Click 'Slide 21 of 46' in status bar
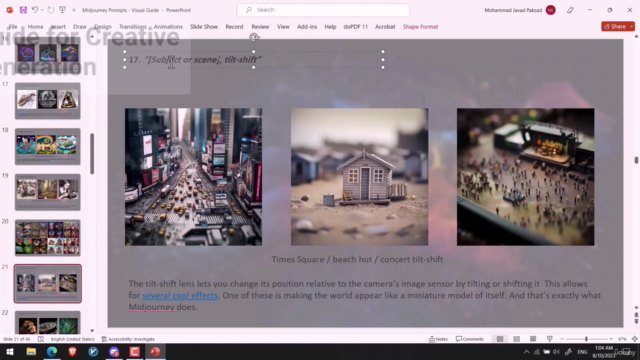This screenshot has height=360, width=640. pyautogui.click(x=17, y=339)
